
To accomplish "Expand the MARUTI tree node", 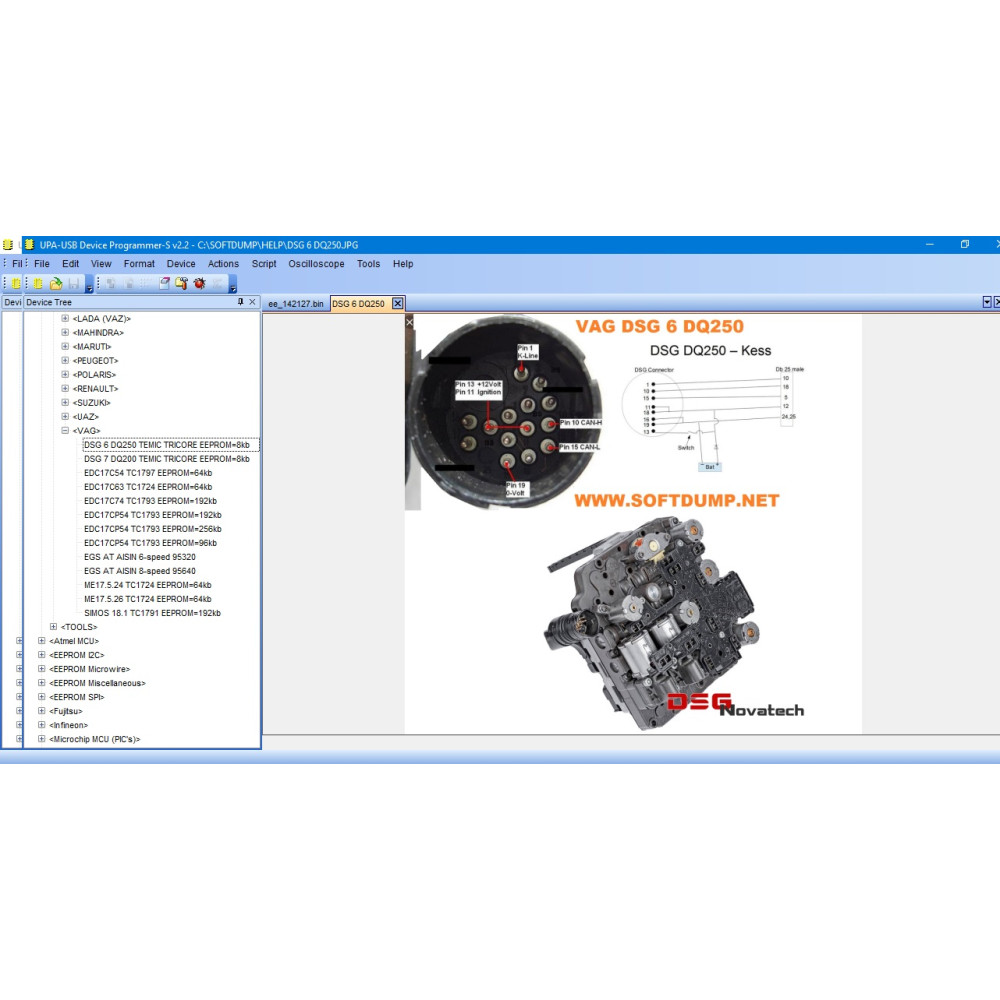I will click(x=65, y=346).
